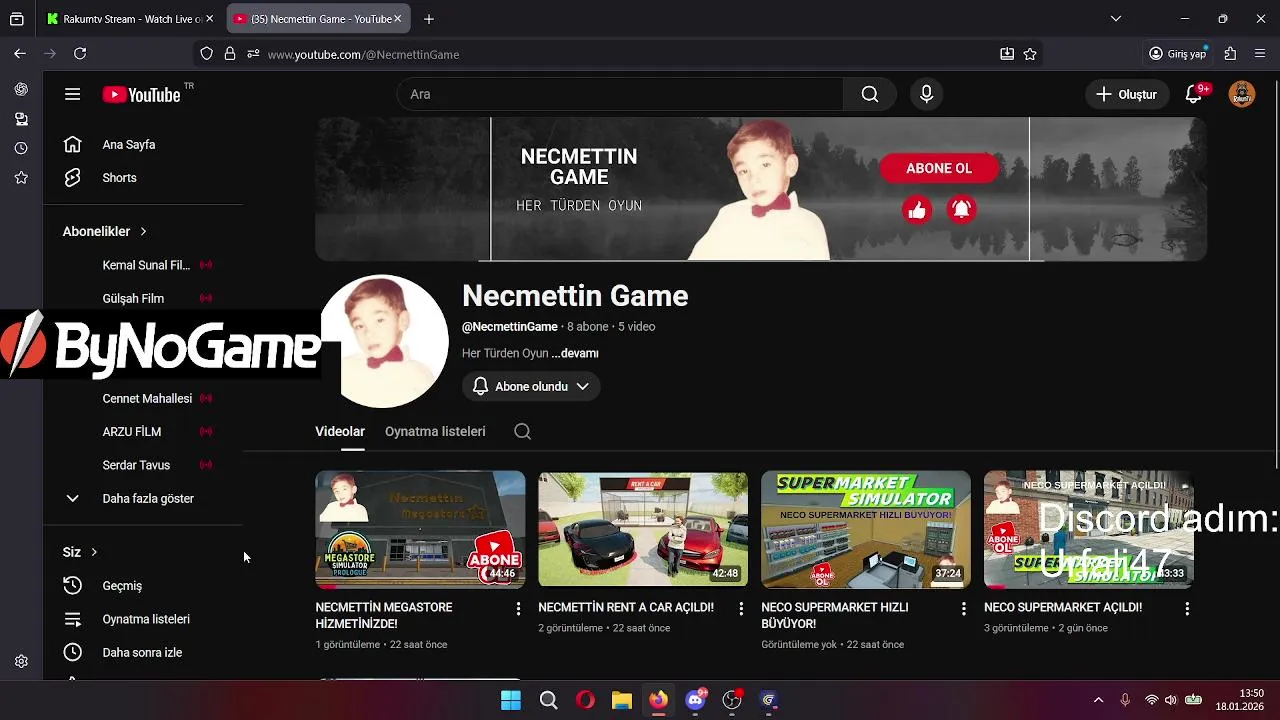
Task: Open Opera browser from taskbar
Action: click(x=585, y=700)
